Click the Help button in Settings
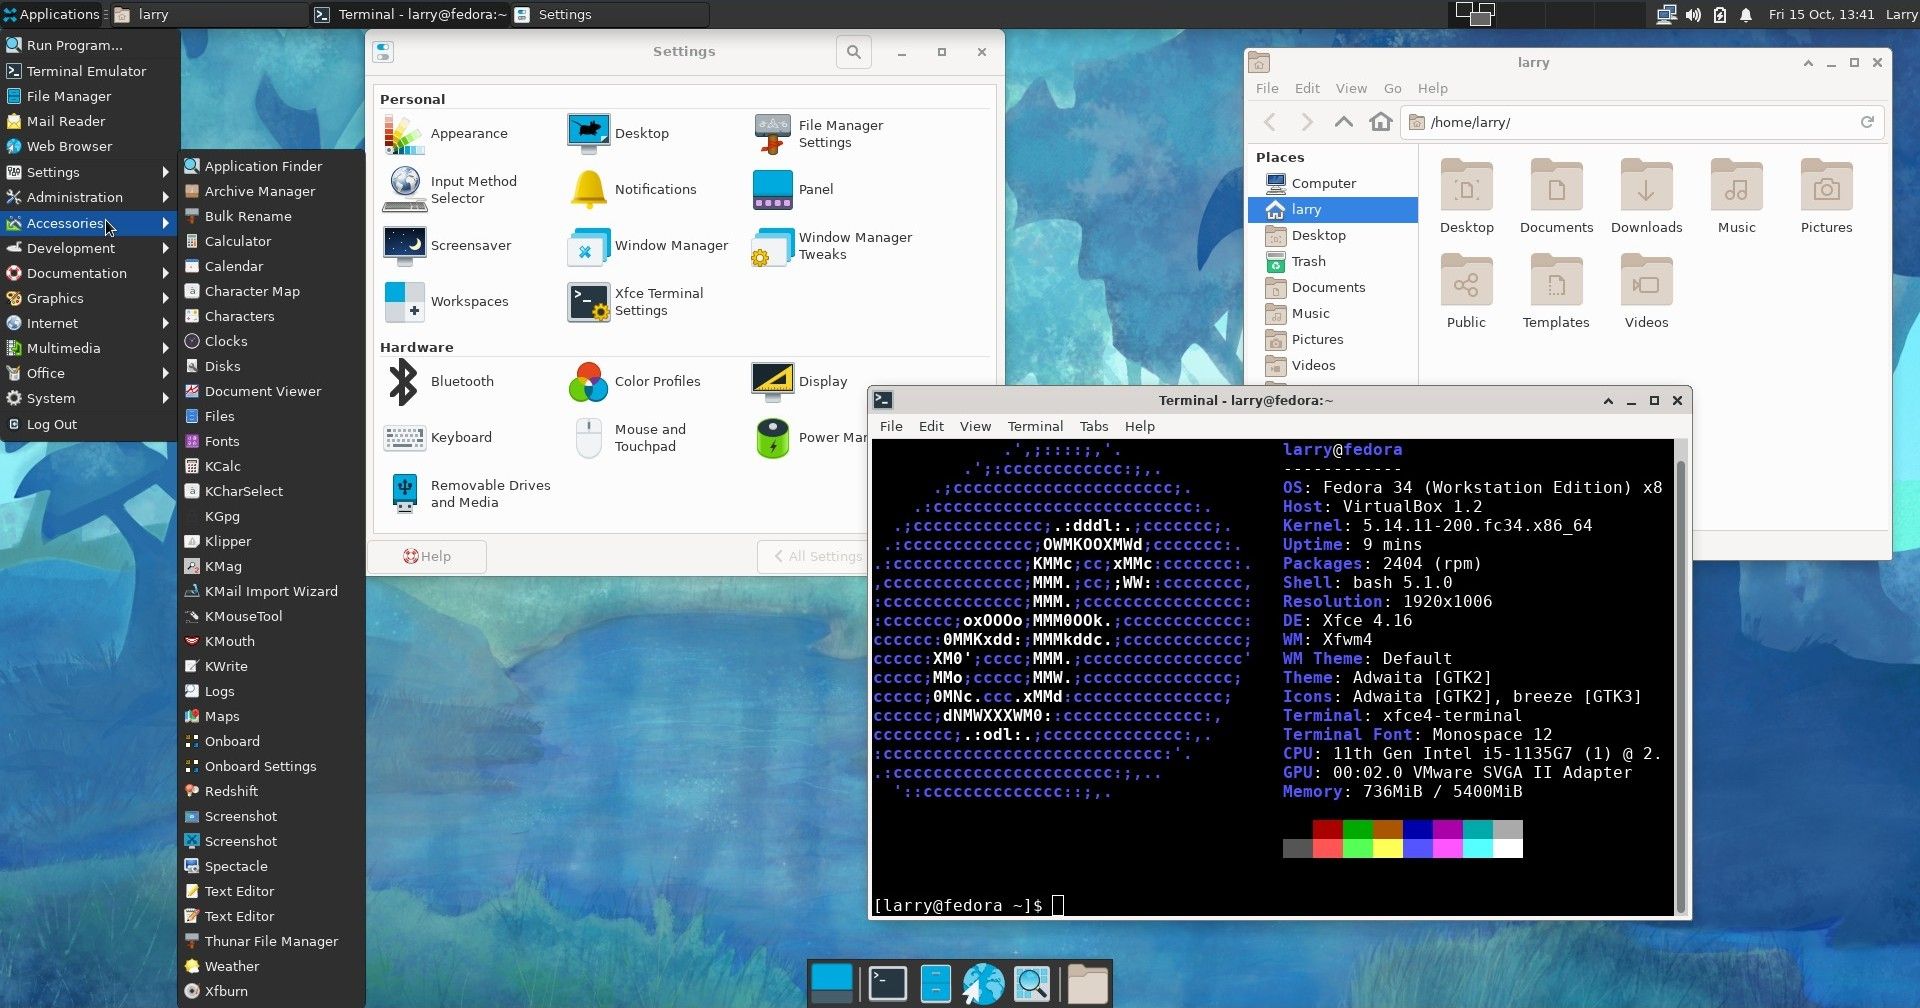This screenshot has width=1920, height=1008. pos(427,556)
